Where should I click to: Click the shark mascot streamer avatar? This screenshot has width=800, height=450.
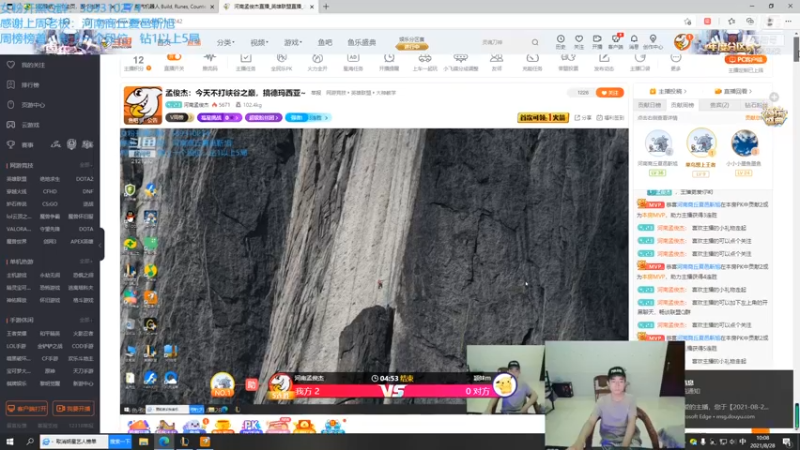click(143, 105)
